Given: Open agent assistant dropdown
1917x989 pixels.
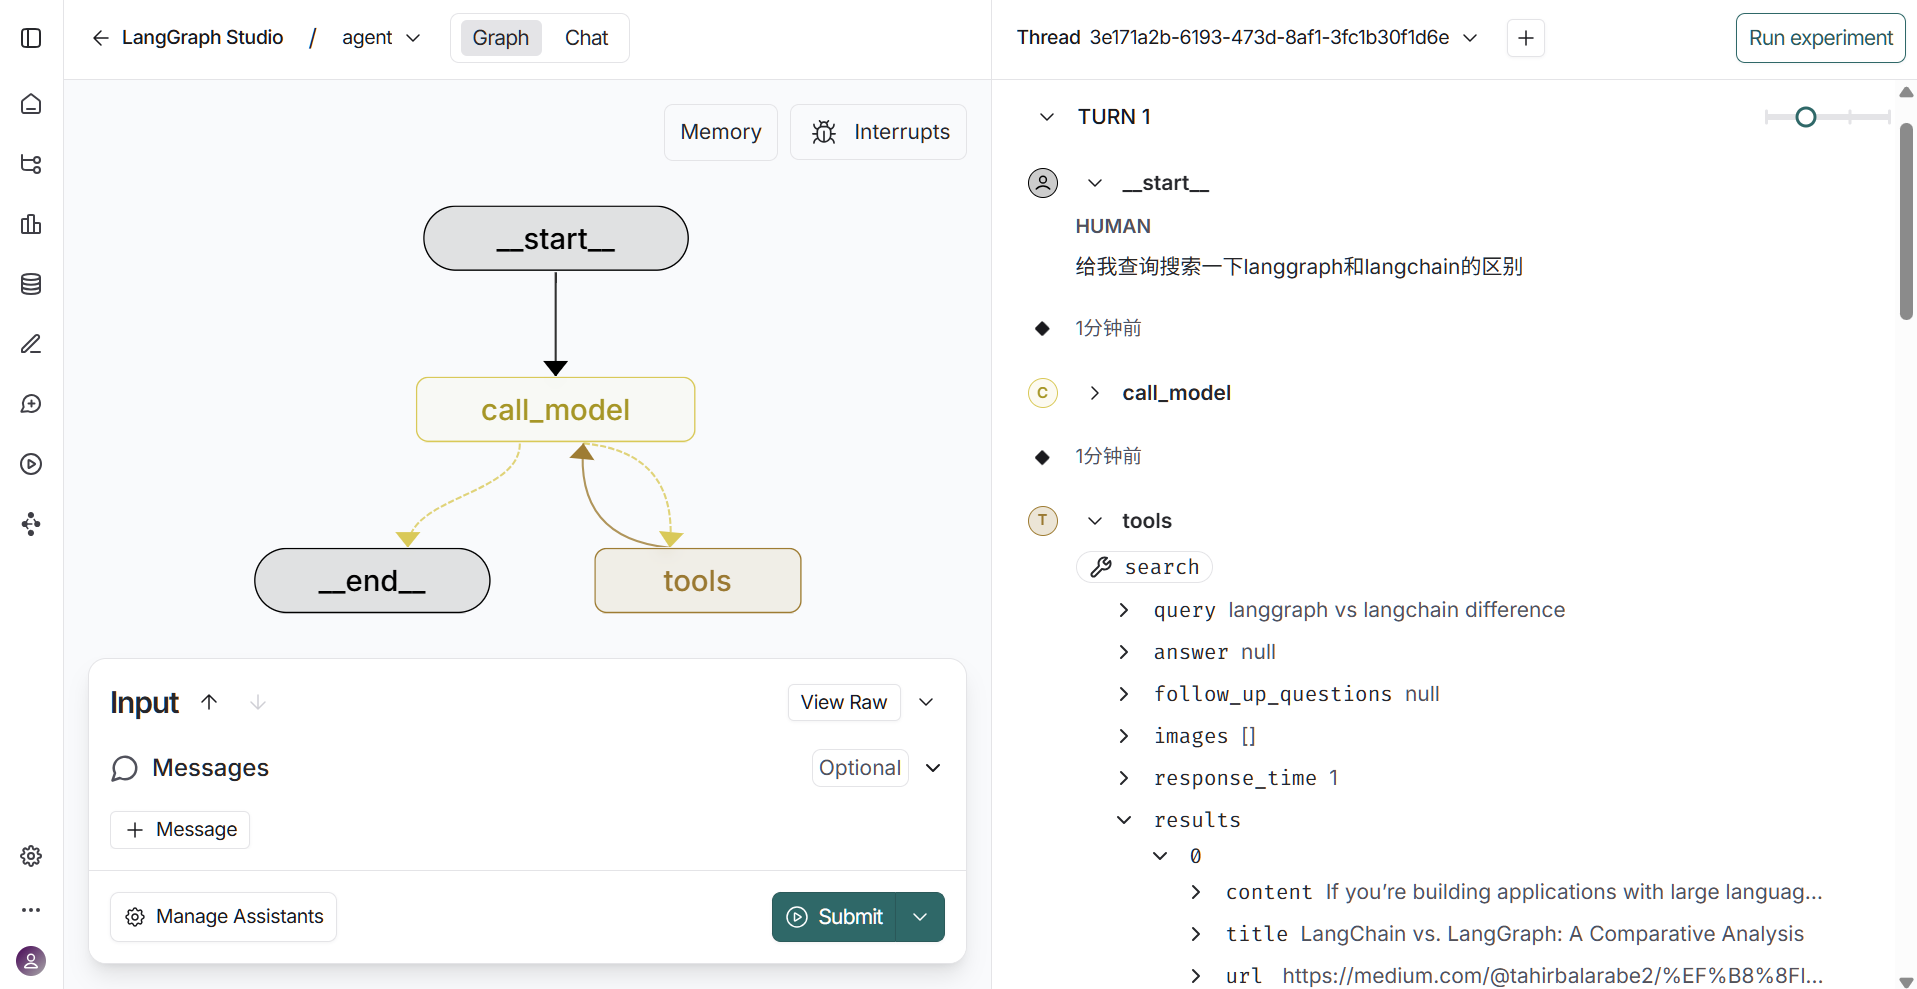Looking at the screenshot, I should [x=381, y=38].
